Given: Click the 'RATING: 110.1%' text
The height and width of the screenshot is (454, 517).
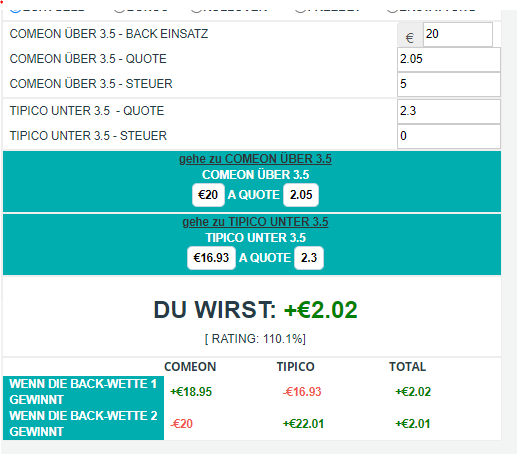Looking at the screenshot, I should (x=255, y=339).
